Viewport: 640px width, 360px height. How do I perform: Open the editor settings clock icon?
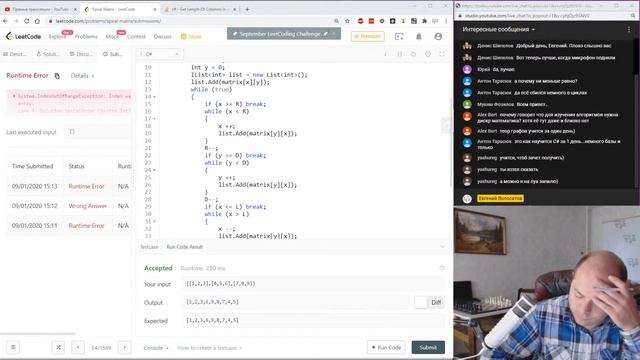(x=428, y=54)
